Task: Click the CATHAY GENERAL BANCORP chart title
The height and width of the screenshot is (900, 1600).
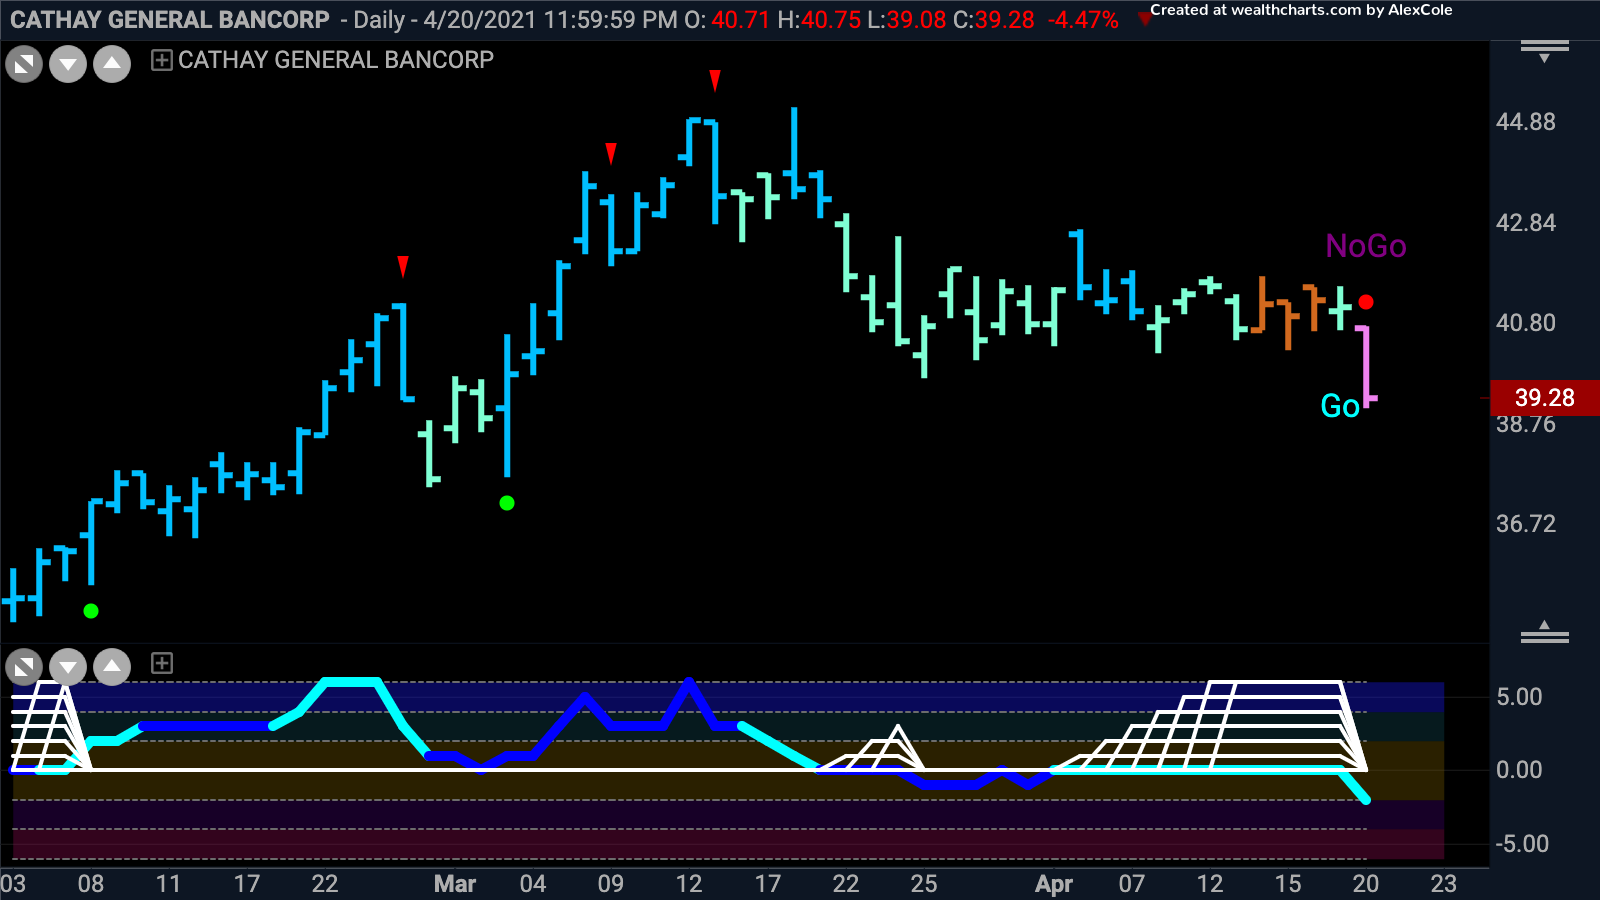Action: pyautogui.click(x=336, y=60)
